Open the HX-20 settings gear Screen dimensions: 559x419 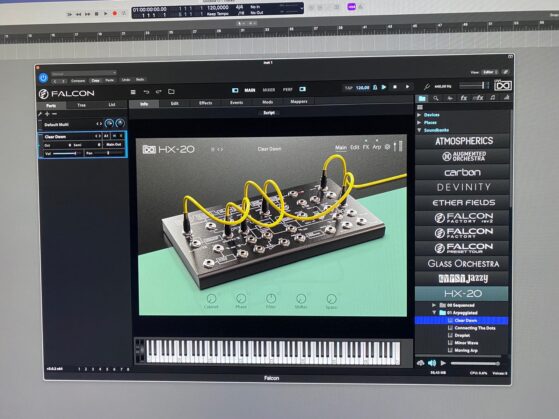387,147
